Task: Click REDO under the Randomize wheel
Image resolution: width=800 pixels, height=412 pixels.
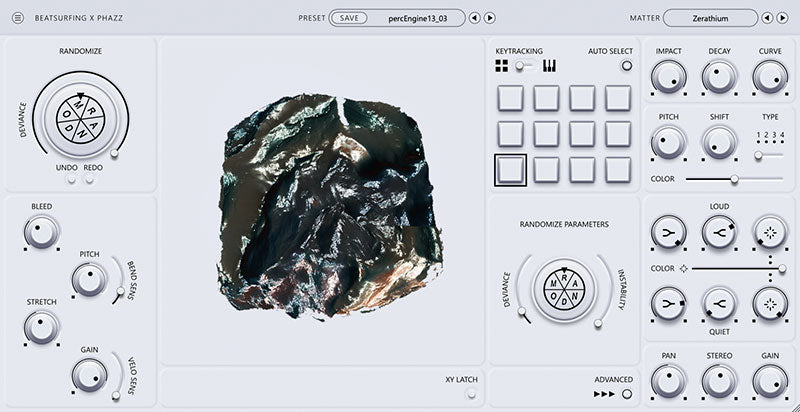Action: click(93, 168)
